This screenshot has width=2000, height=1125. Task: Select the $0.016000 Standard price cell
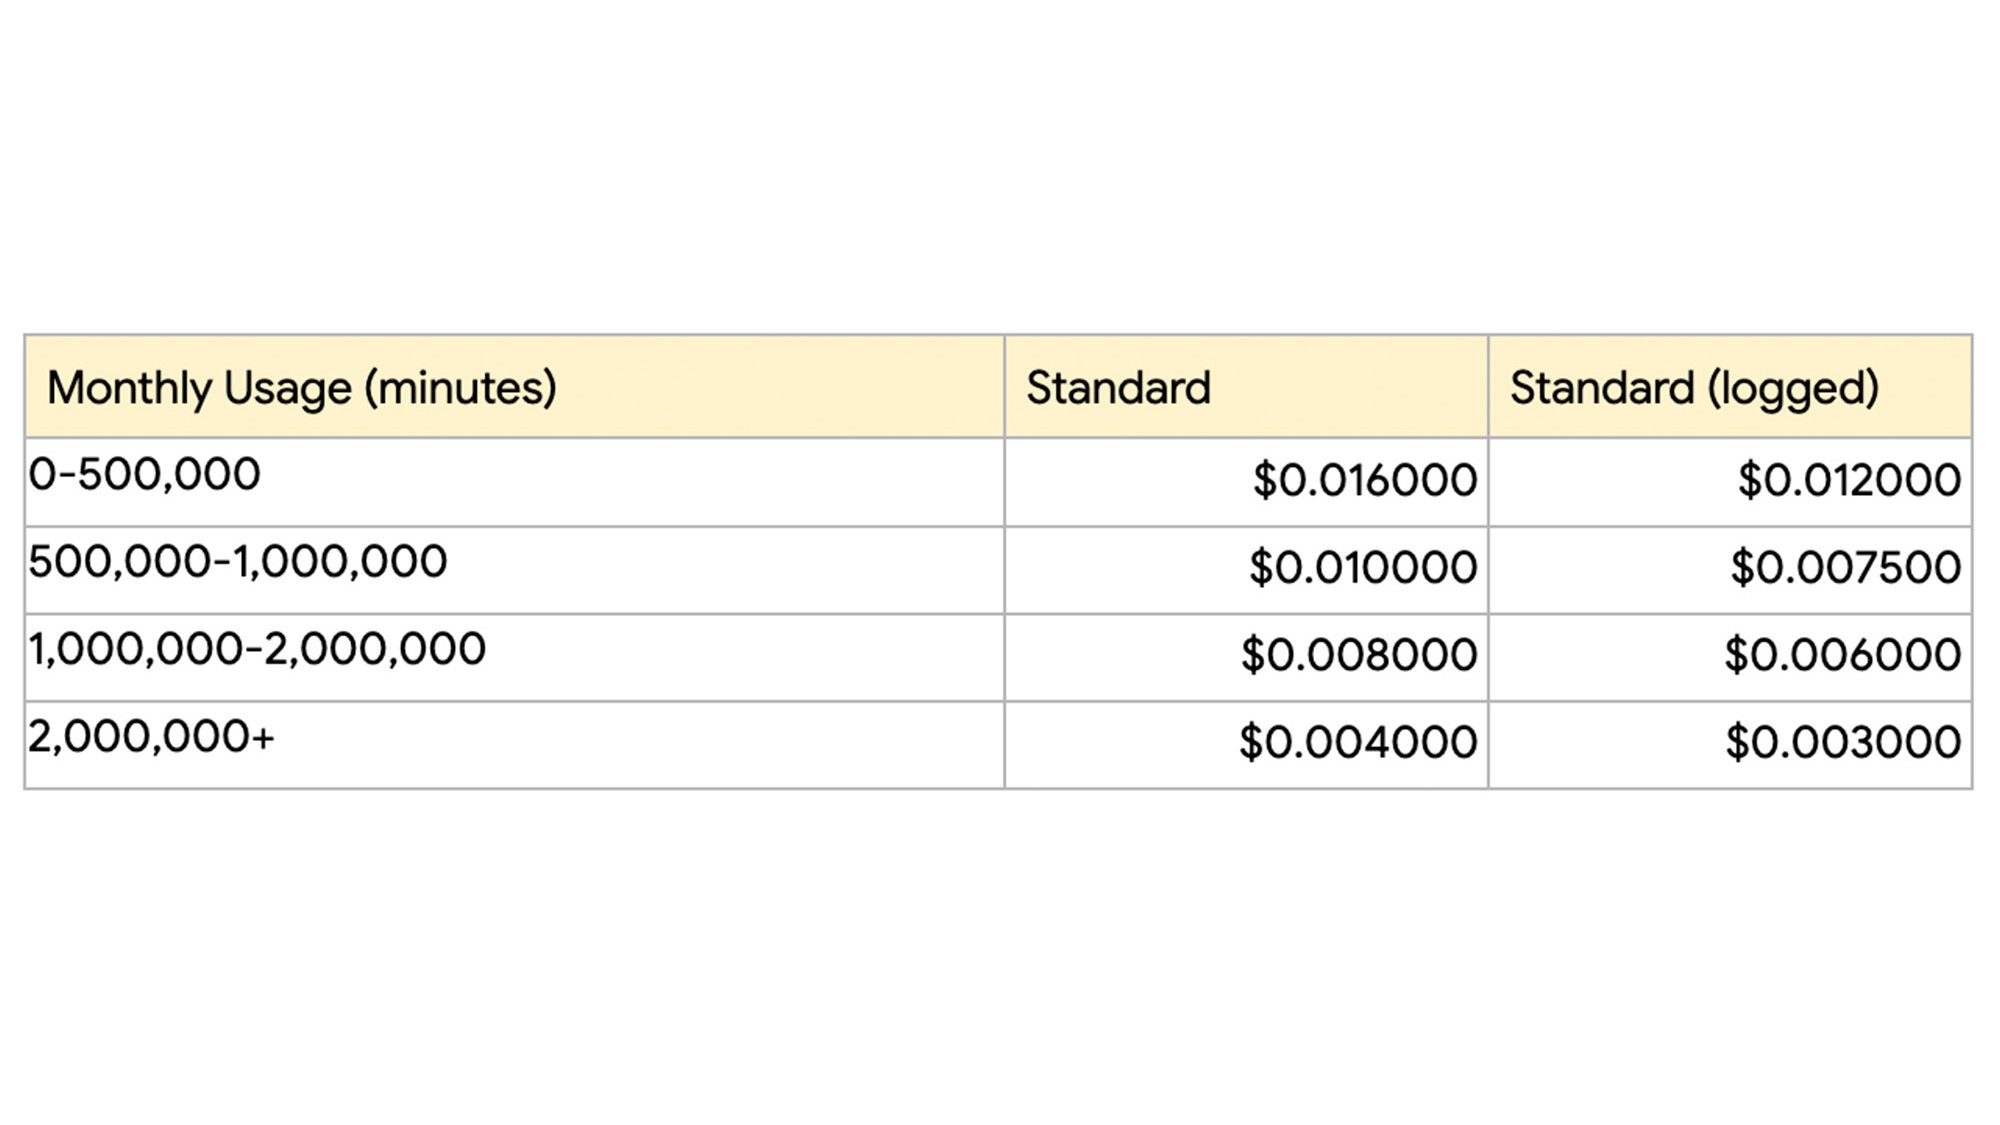tap(1246, 482)
